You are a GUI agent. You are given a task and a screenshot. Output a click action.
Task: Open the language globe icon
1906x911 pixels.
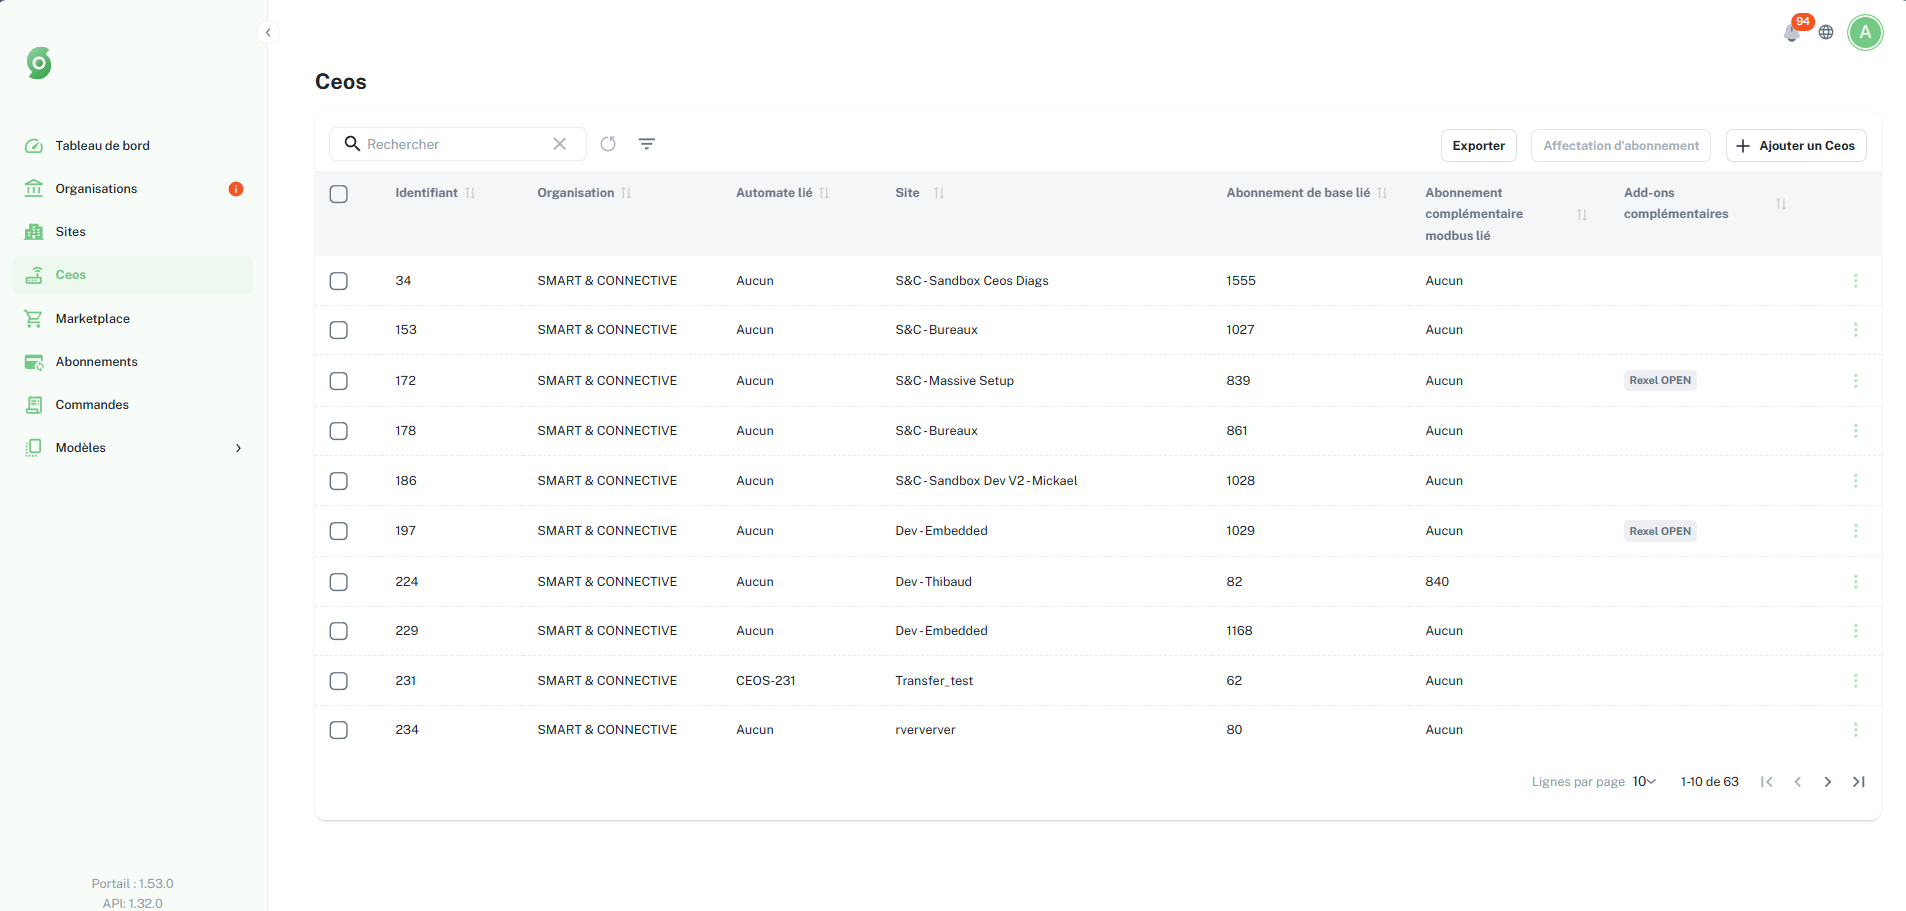tap(1826, 33)
